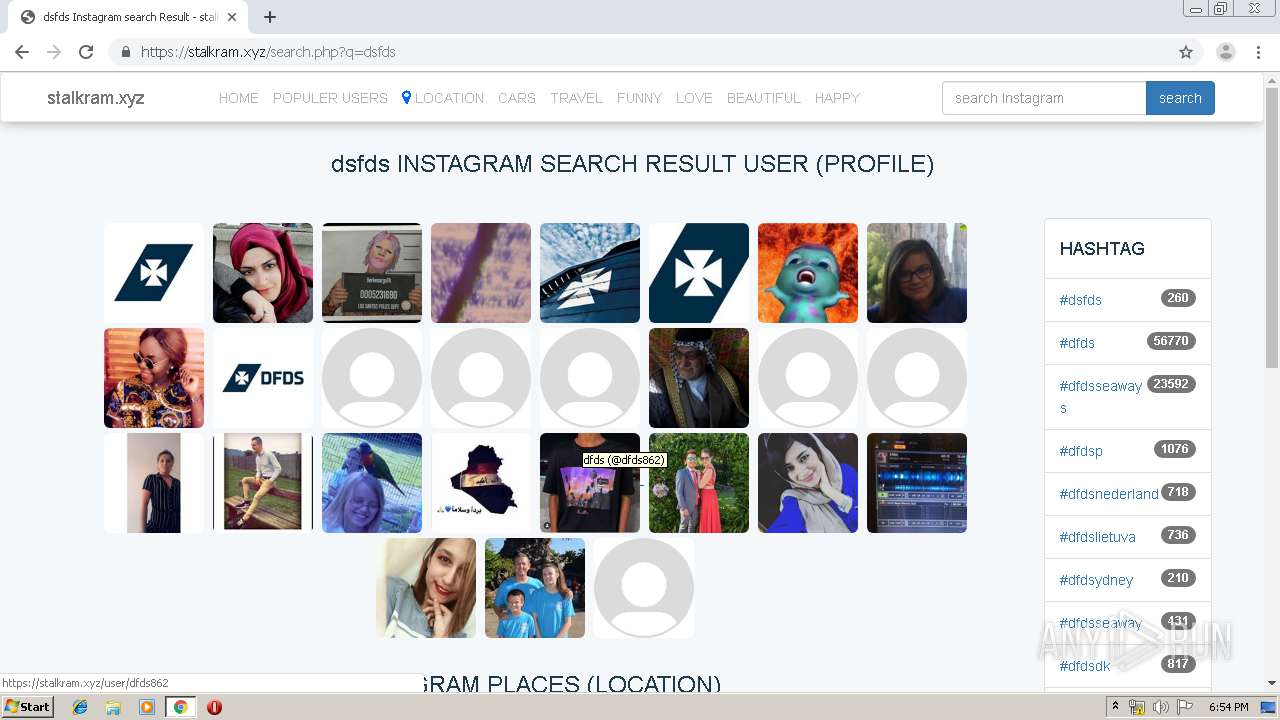
Task: Click the blue search button
Action: [x=1180, y=98]
